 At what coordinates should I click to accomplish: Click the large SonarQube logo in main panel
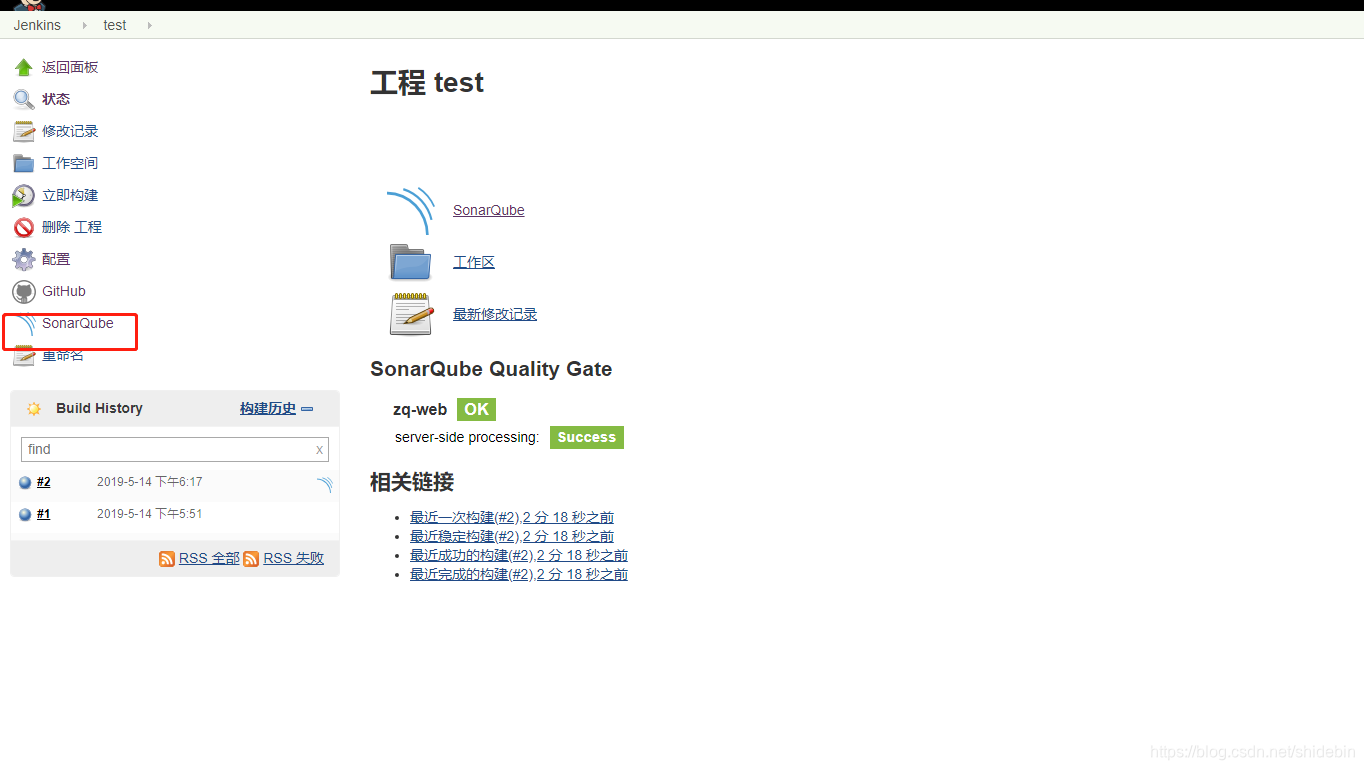[411, 210]
